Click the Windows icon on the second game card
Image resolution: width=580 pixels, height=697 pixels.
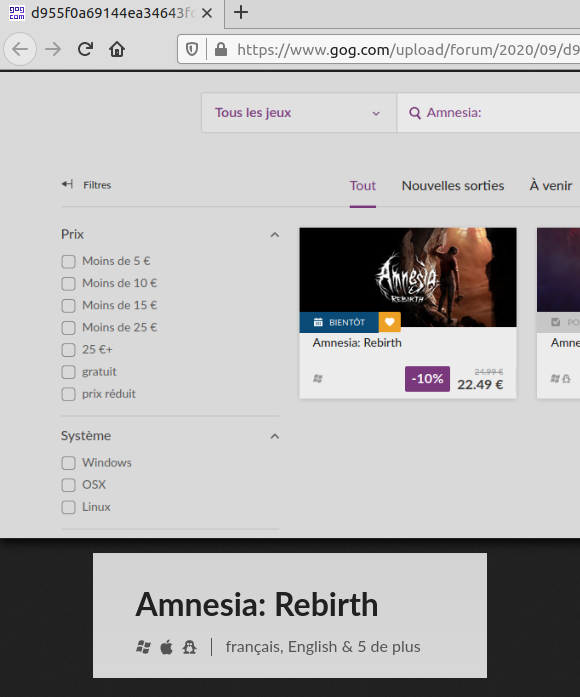pyautogui.click(x=555, y=379)
